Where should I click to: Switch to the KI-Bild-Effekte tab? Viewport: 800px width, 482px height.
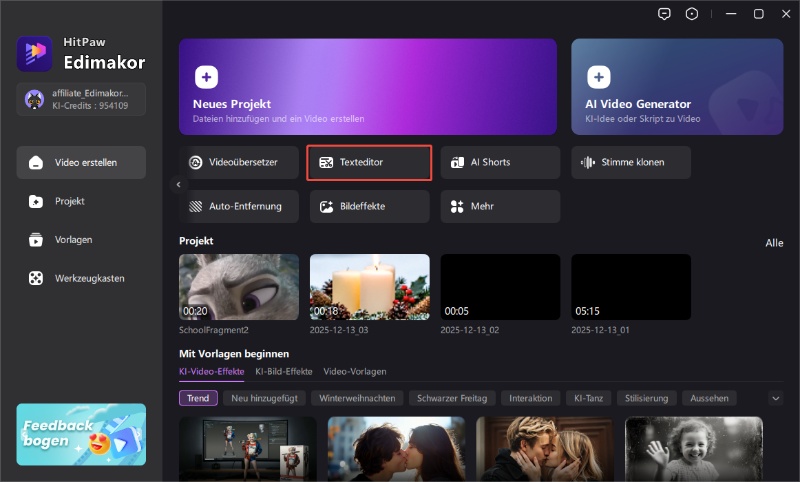coord(284,371)
